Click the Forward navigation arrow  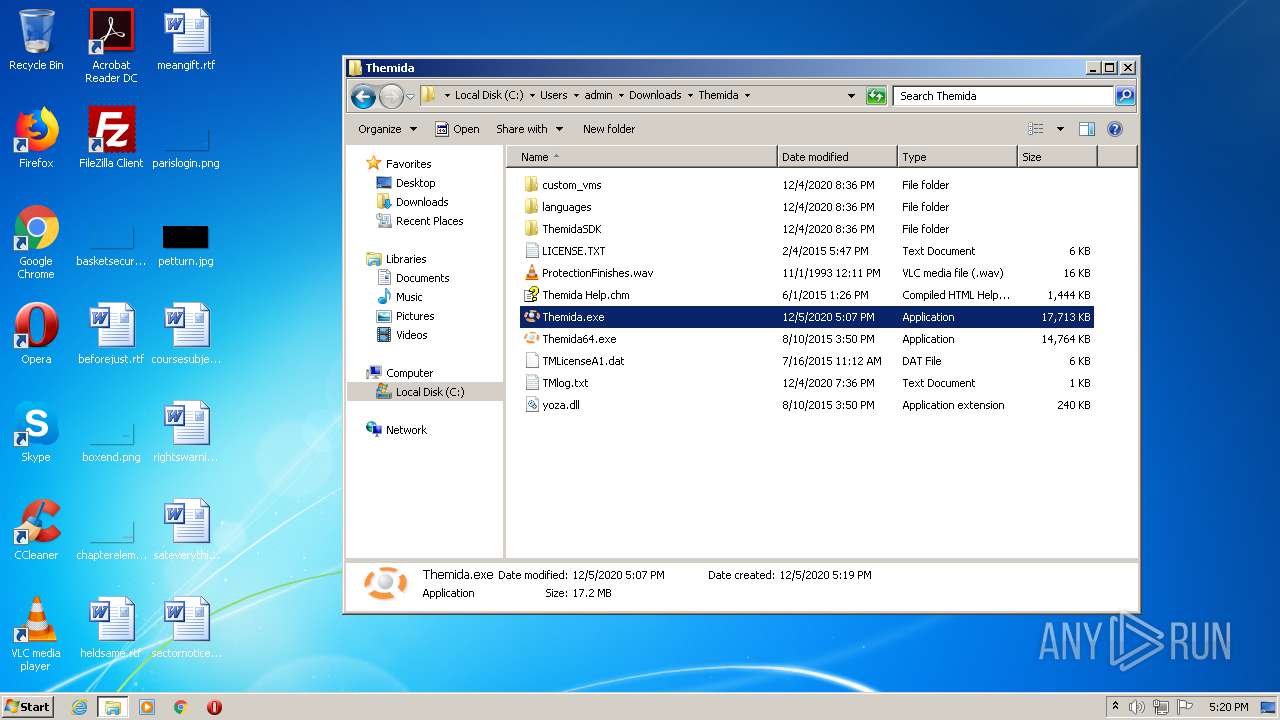[x=391, y=96]
